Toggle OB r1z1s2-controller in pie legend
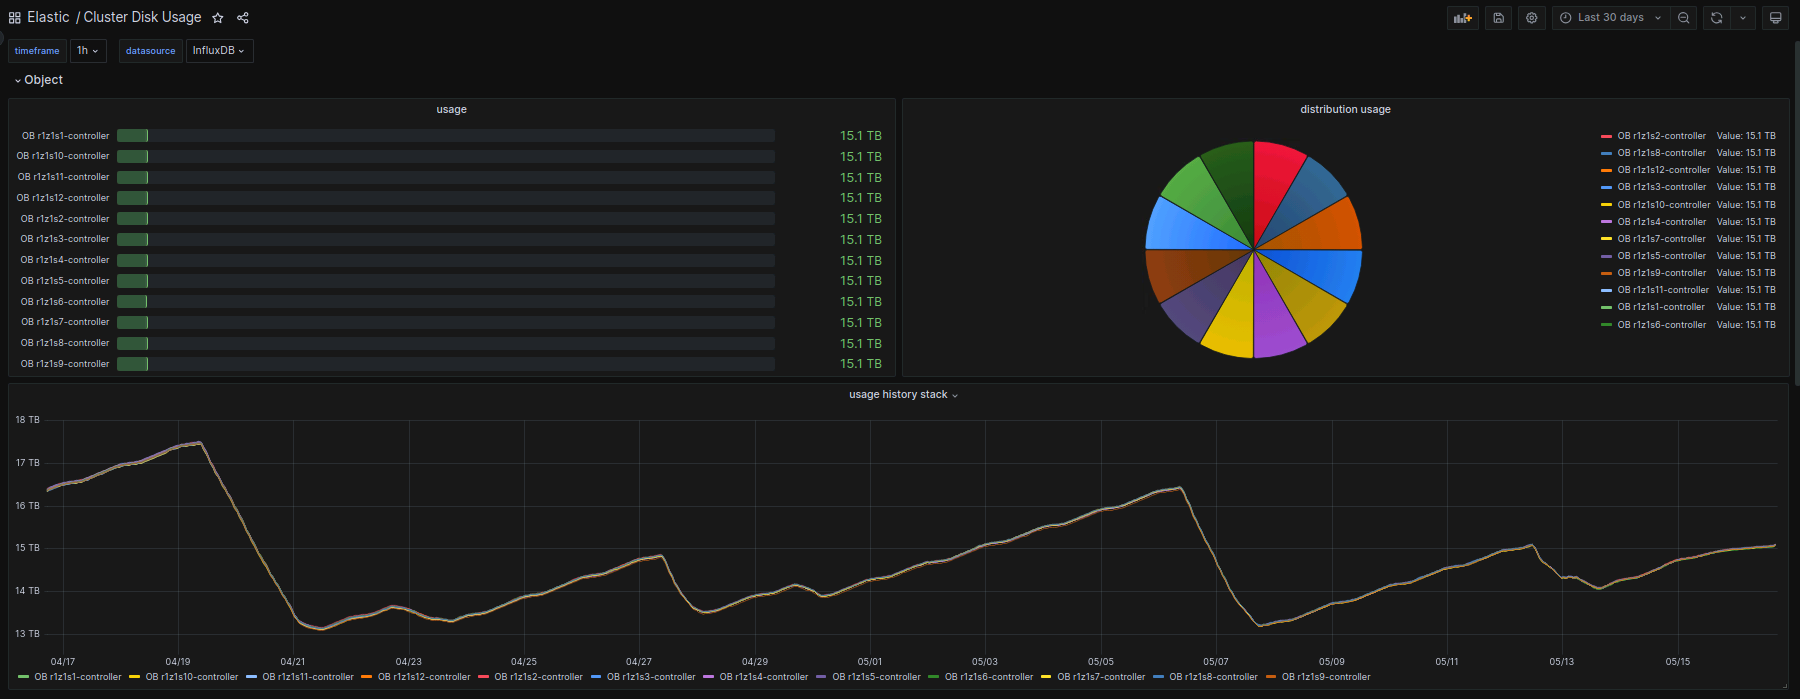Image resolution: width=1800 pixels, height=699 pixels. click(x=1661, y=136)
